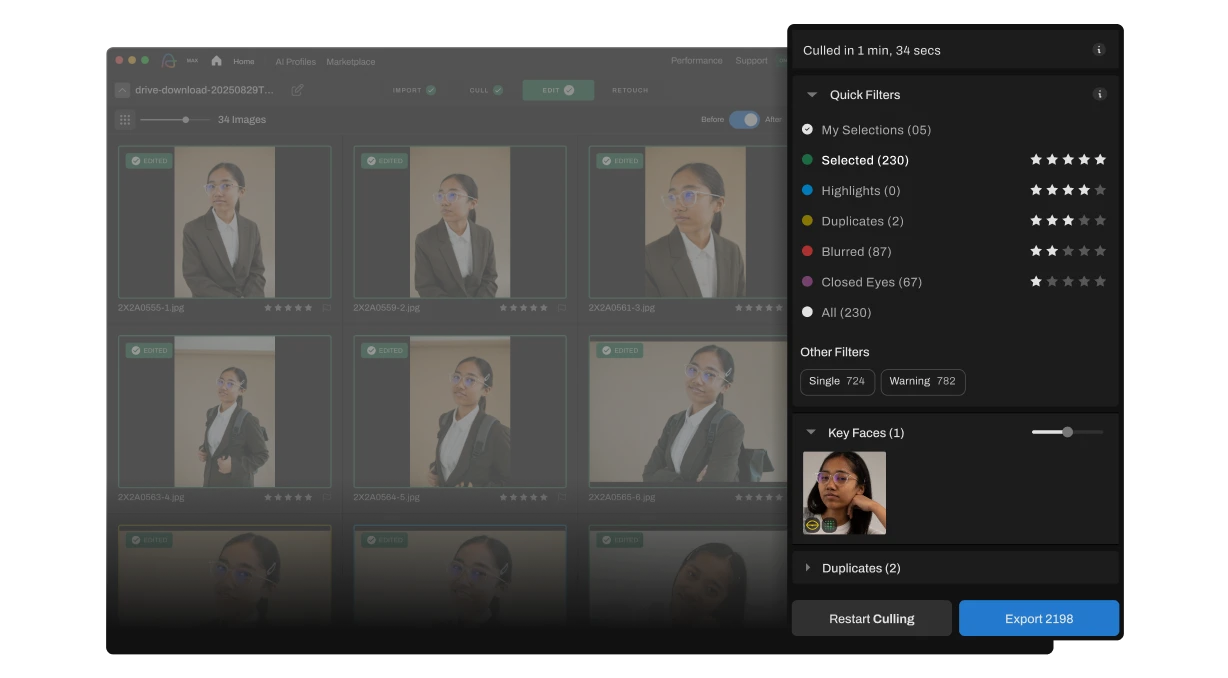
Task: Collapse the Key Faces section
Action: click(811, 433)
